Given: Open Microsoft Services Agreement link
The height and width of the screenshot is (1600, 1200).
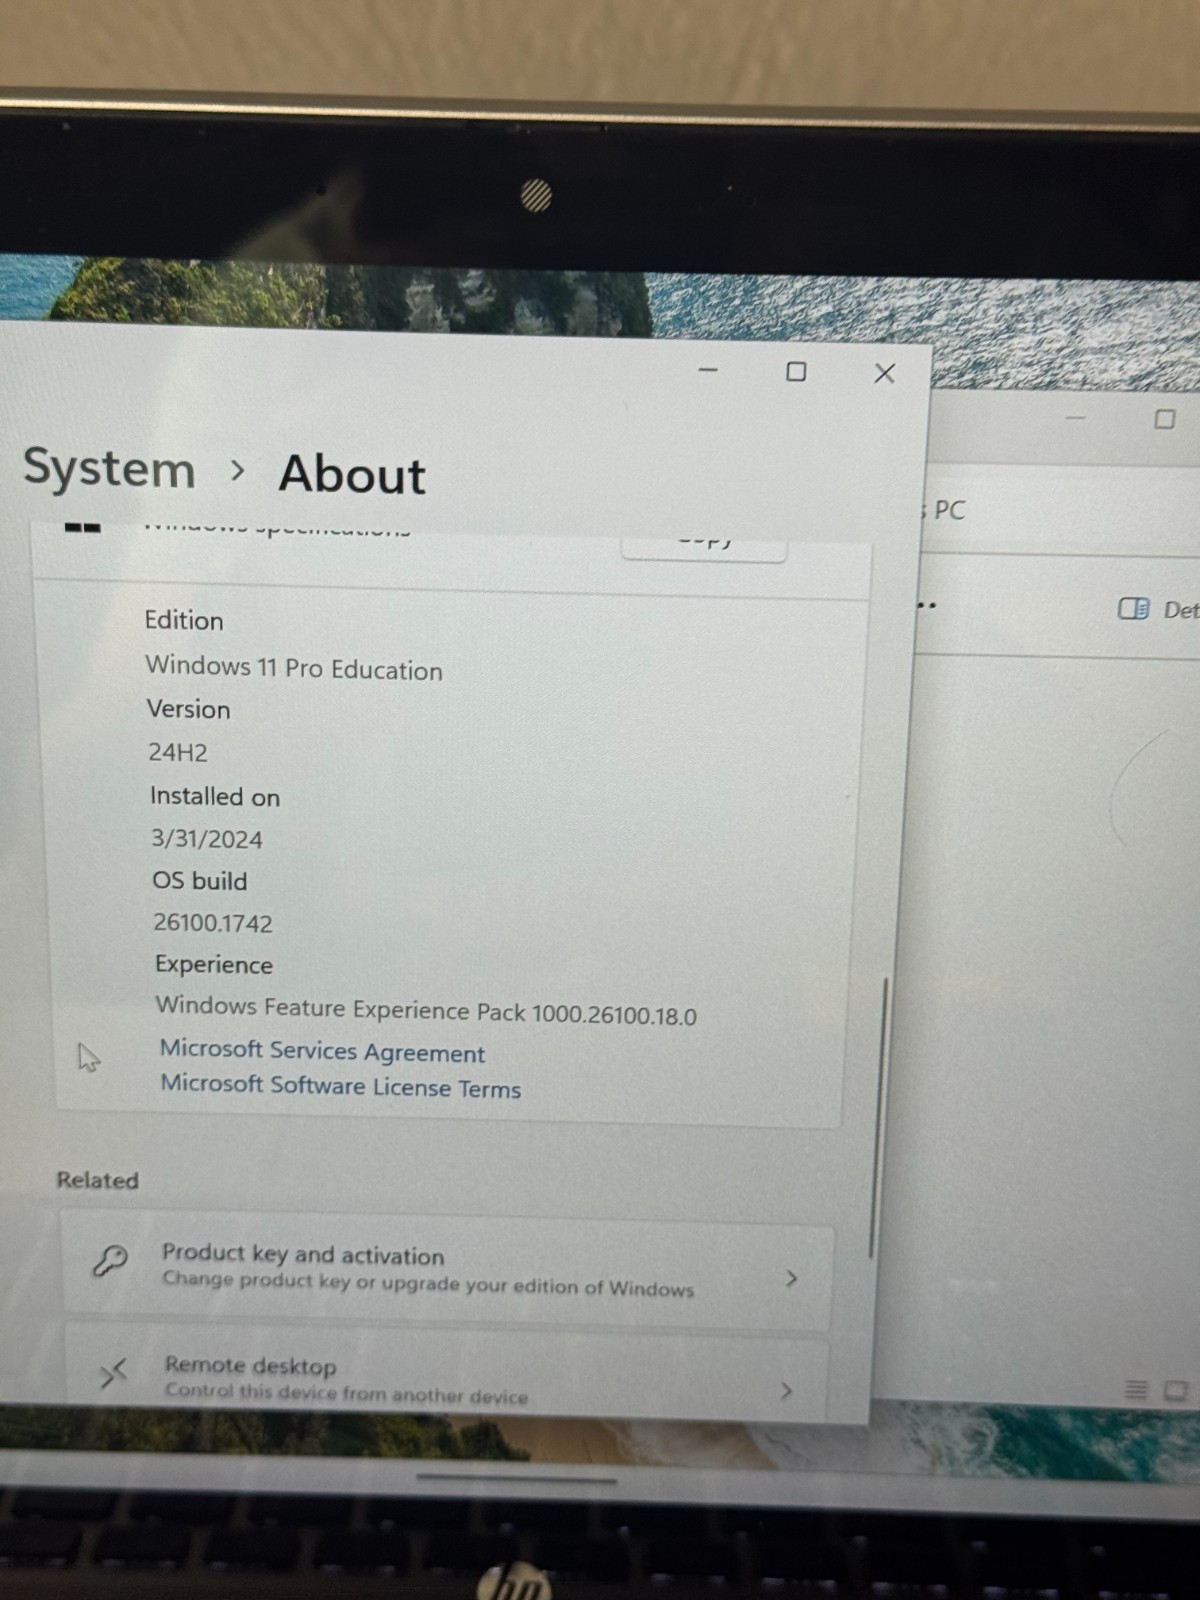Looking at the screenshot, I should point(322,1050).
